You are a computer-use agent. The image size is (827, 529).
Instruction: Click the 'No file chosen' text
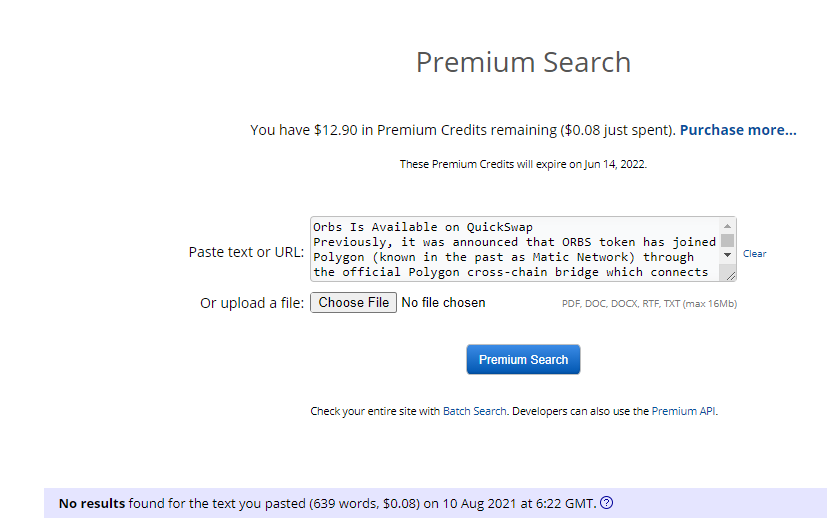click(x=443, y=303)
